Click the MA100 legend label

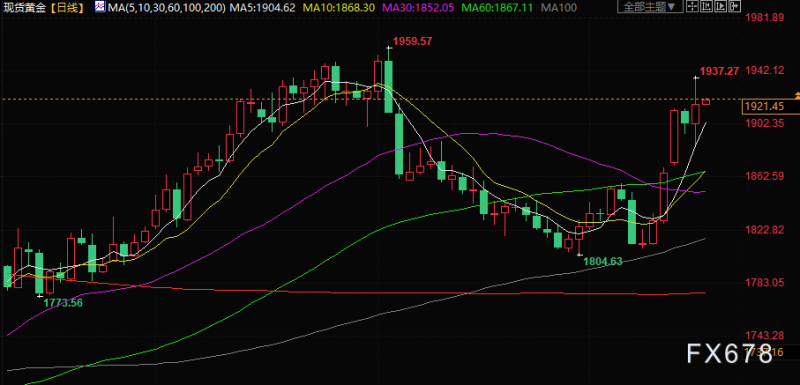(x=559, y=7)
